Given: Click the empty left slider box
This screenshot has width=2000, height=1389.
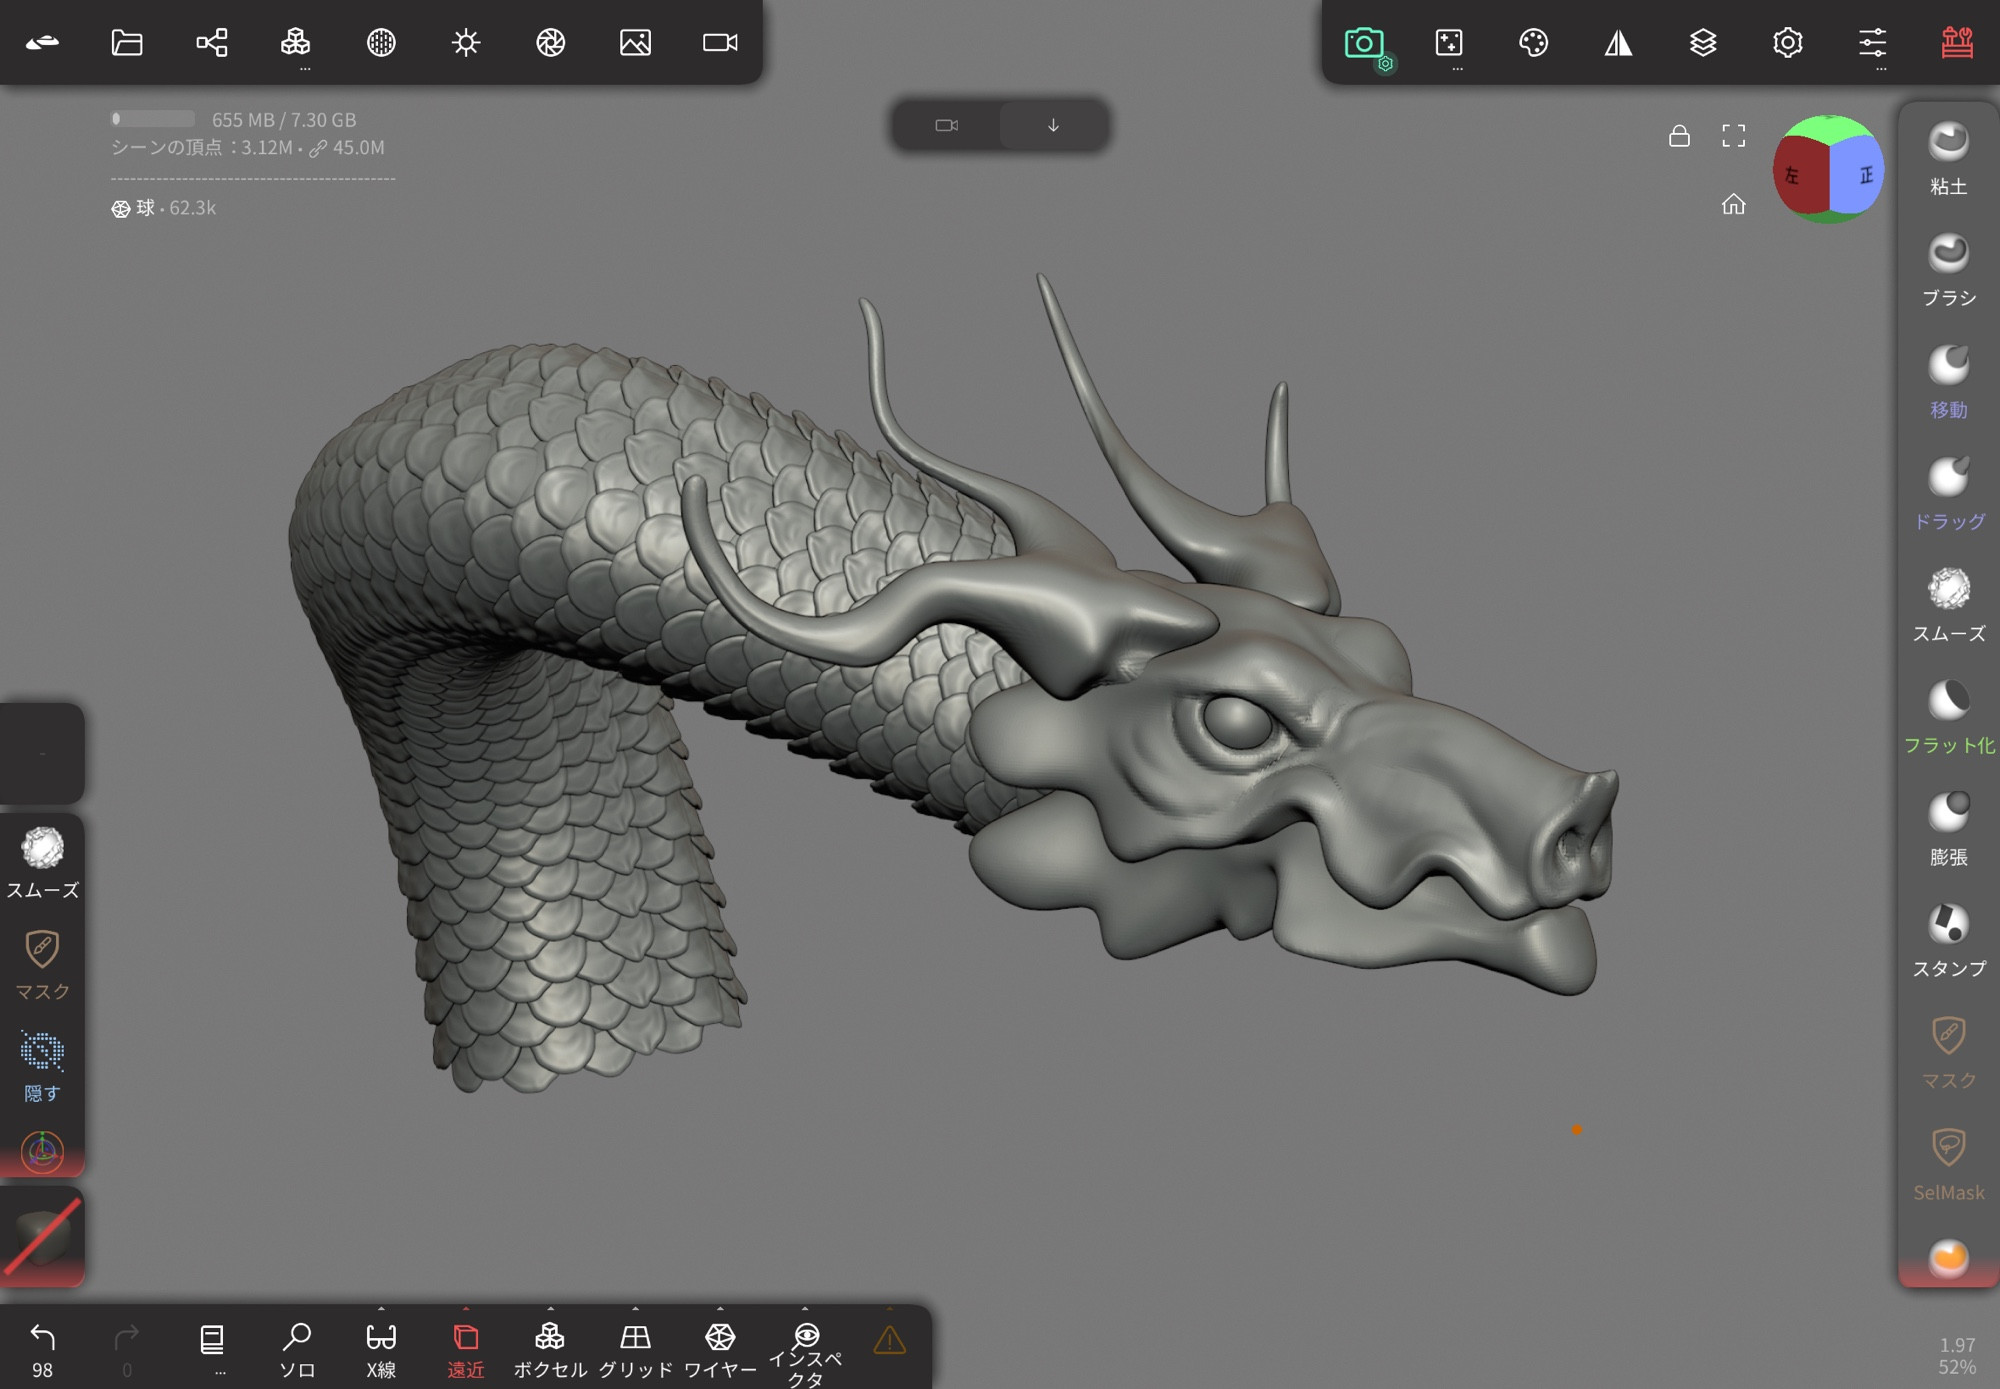Looking at the screenshot, I should (42, 753).
